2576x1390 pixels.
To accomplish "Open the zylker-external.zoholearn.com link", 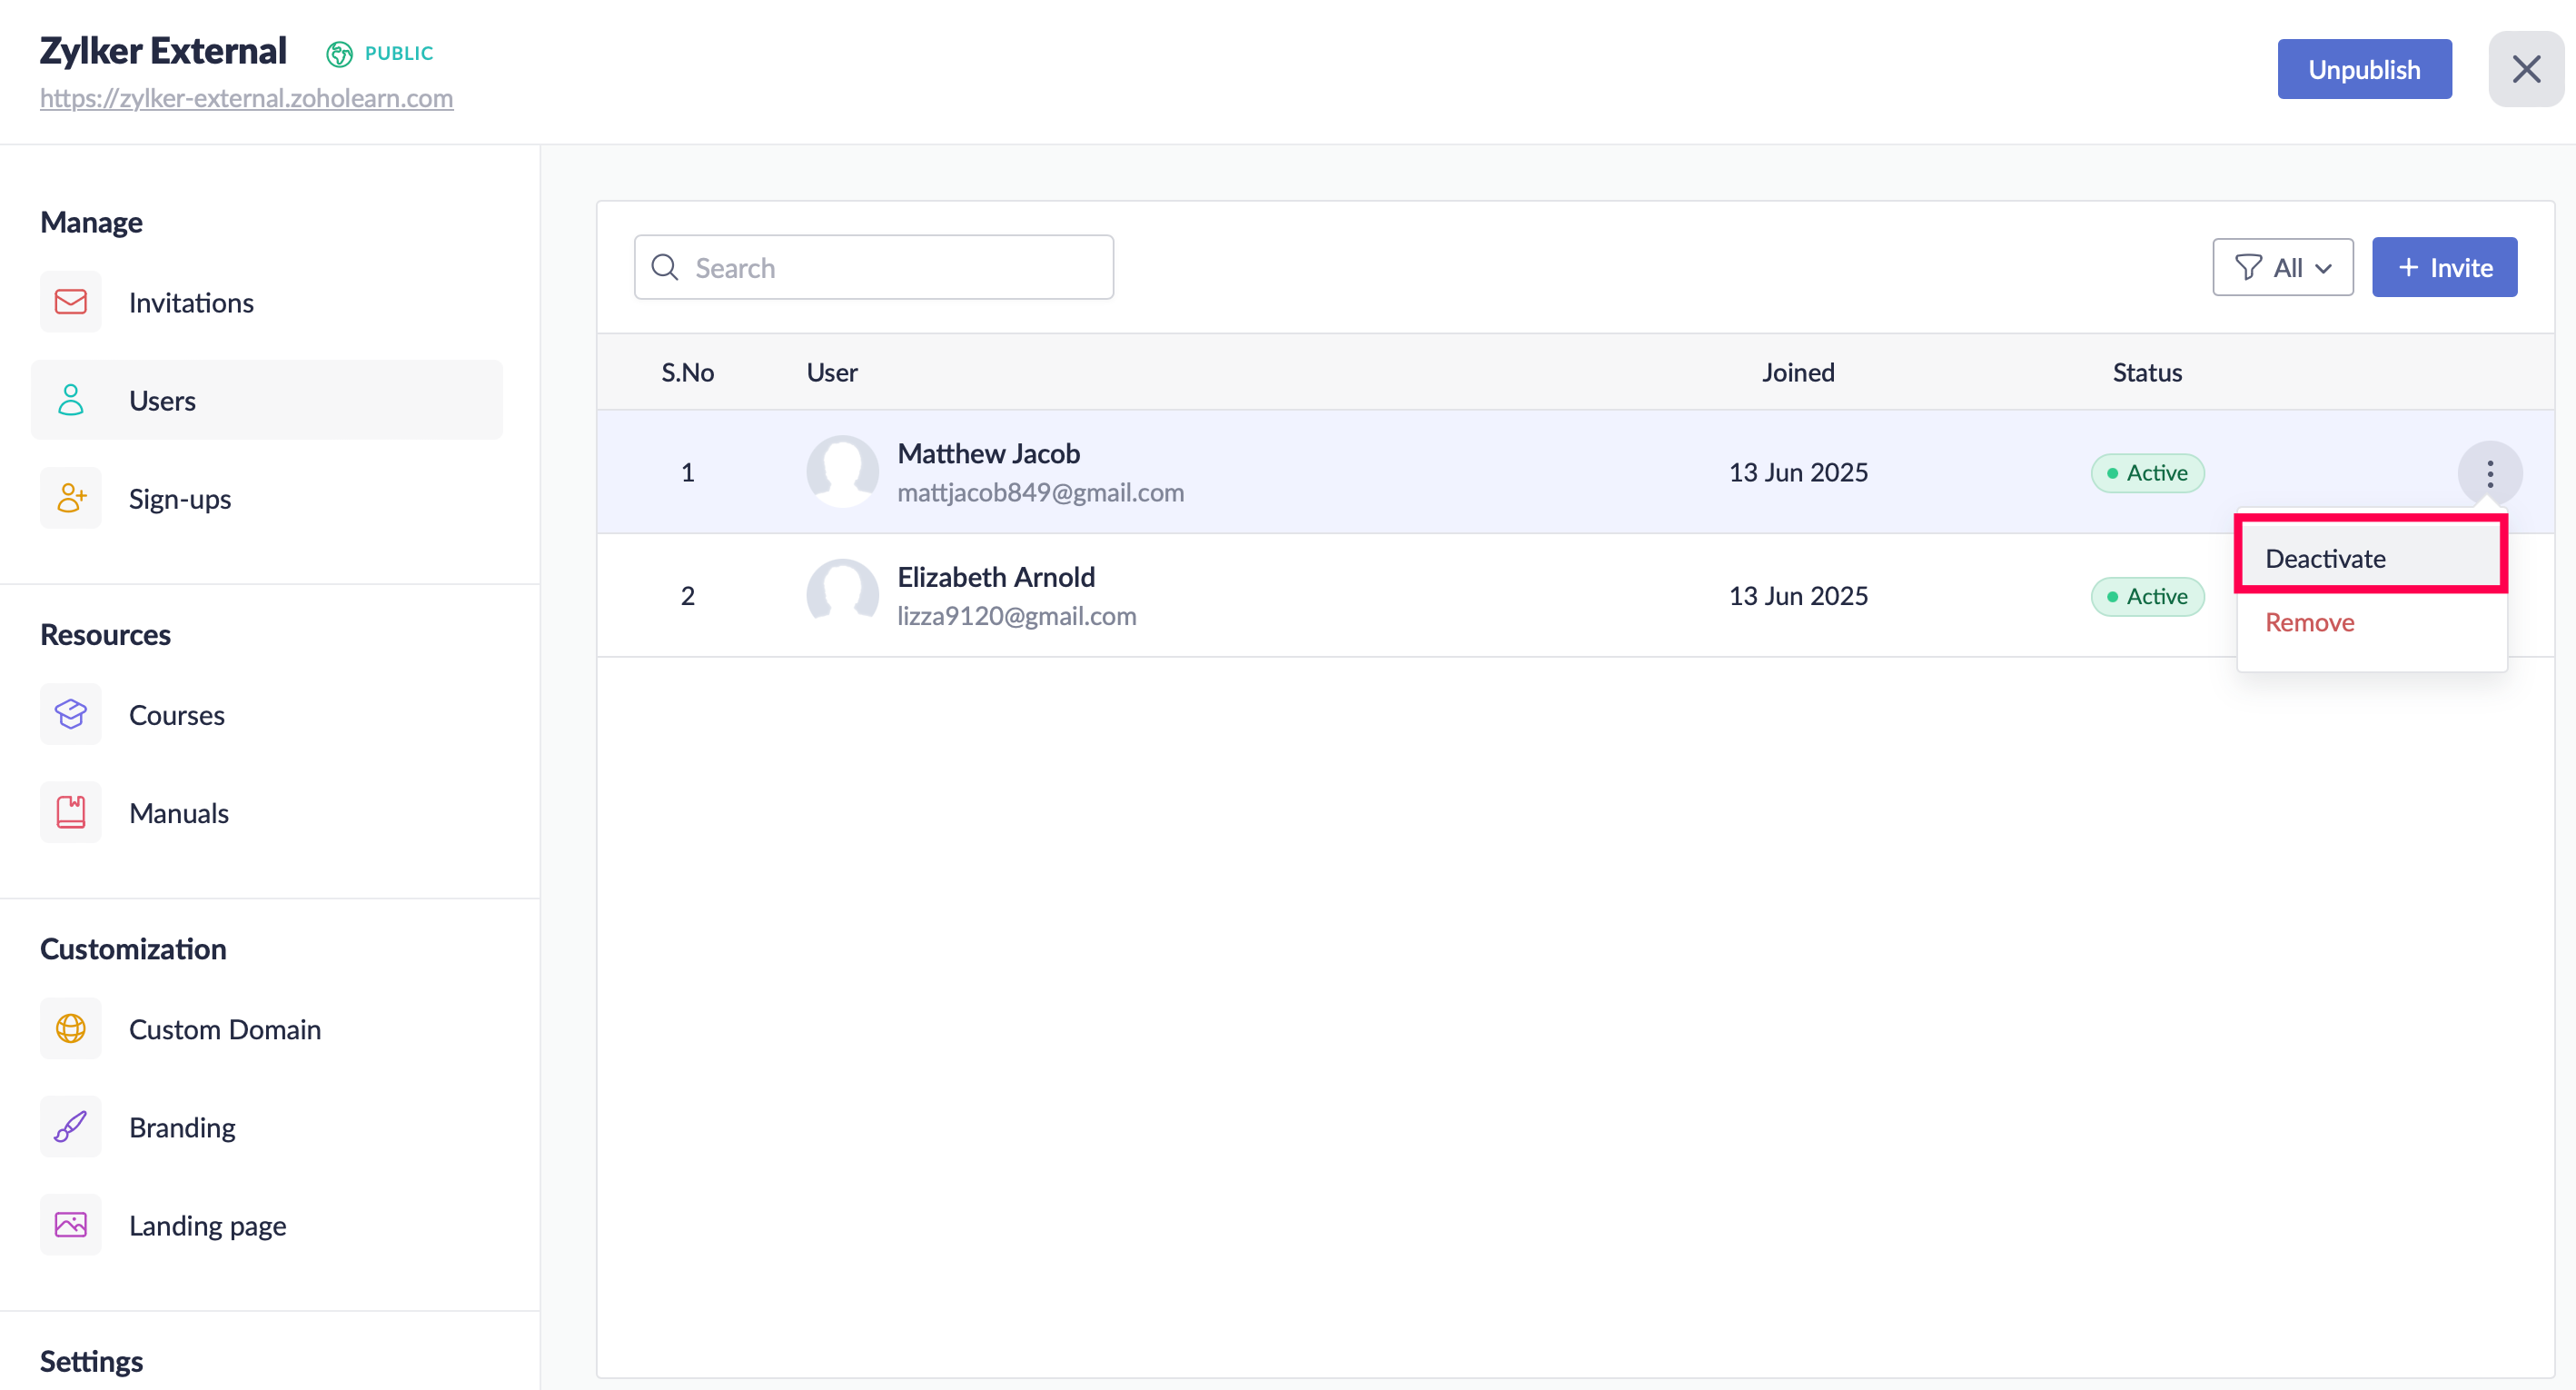I will click(246, 98).
